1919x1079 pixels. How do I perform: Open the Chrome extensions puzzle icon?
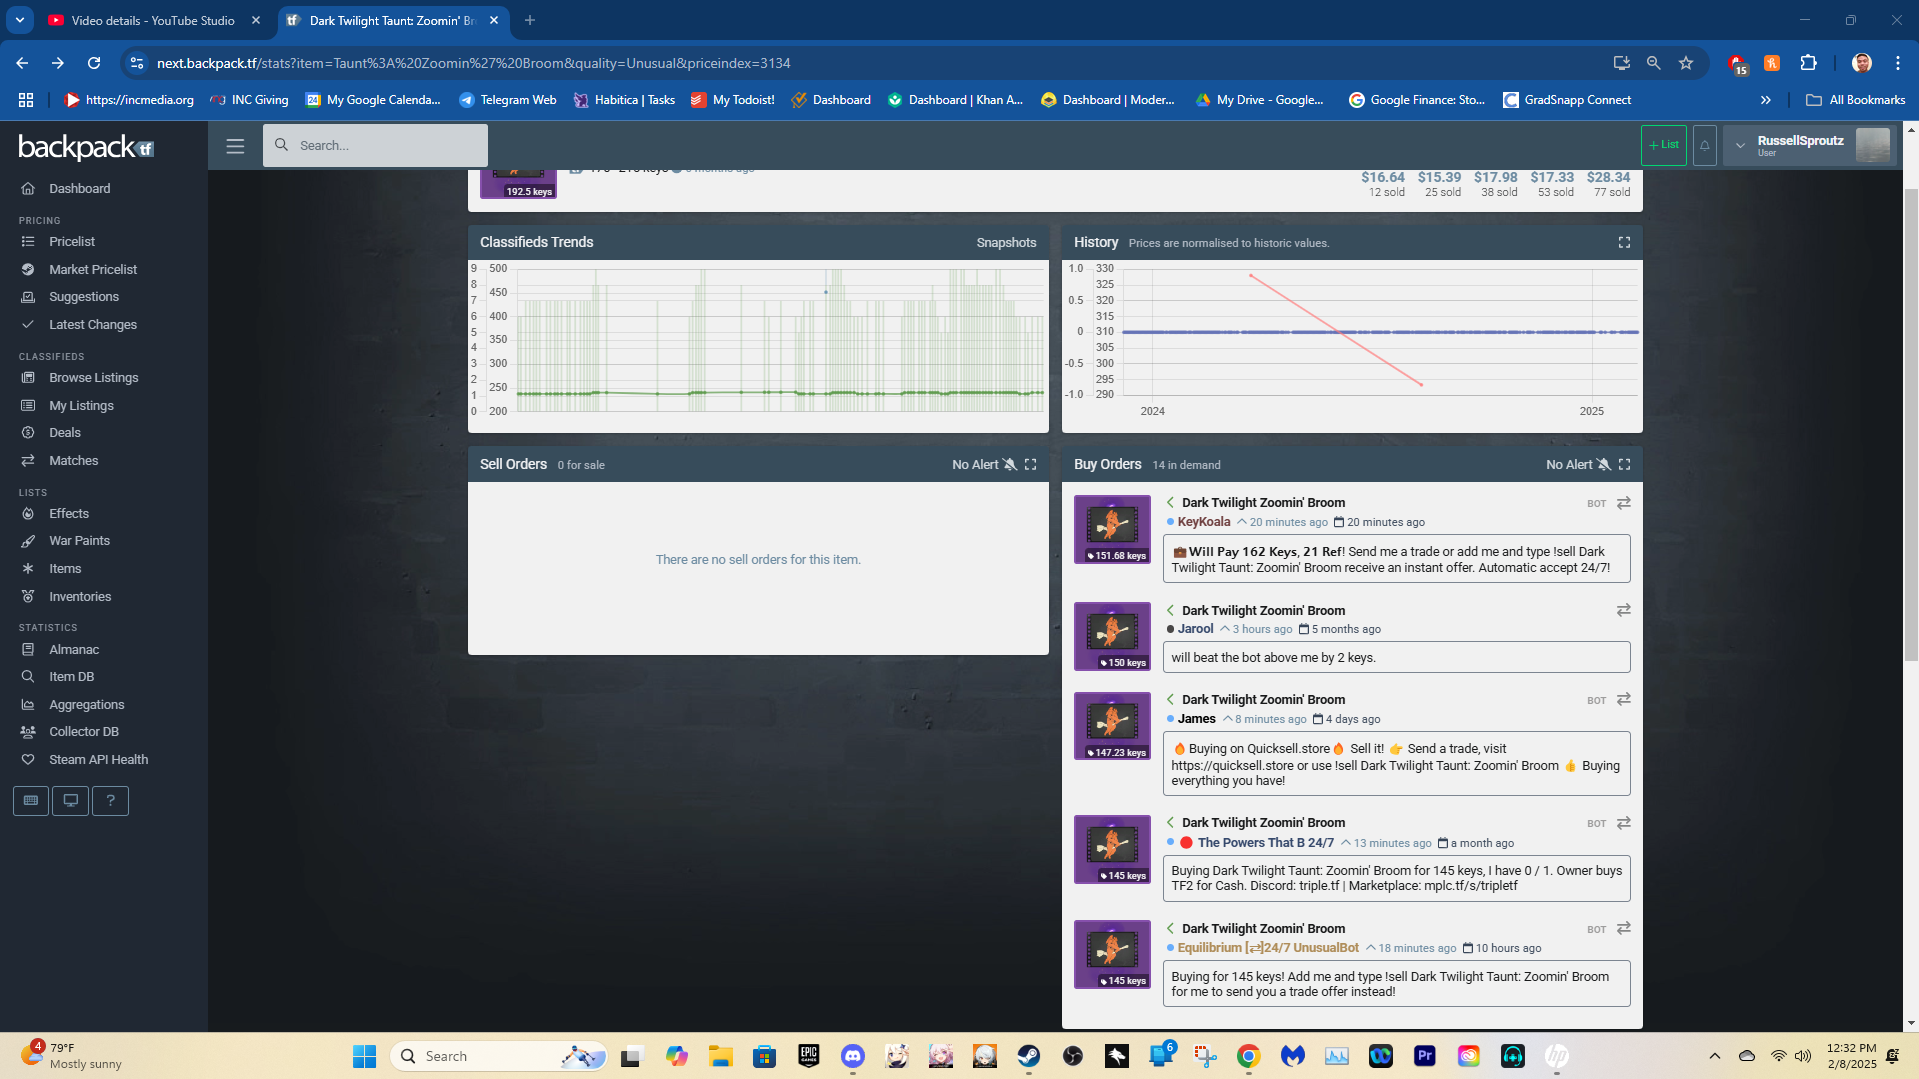(1808, 63)
